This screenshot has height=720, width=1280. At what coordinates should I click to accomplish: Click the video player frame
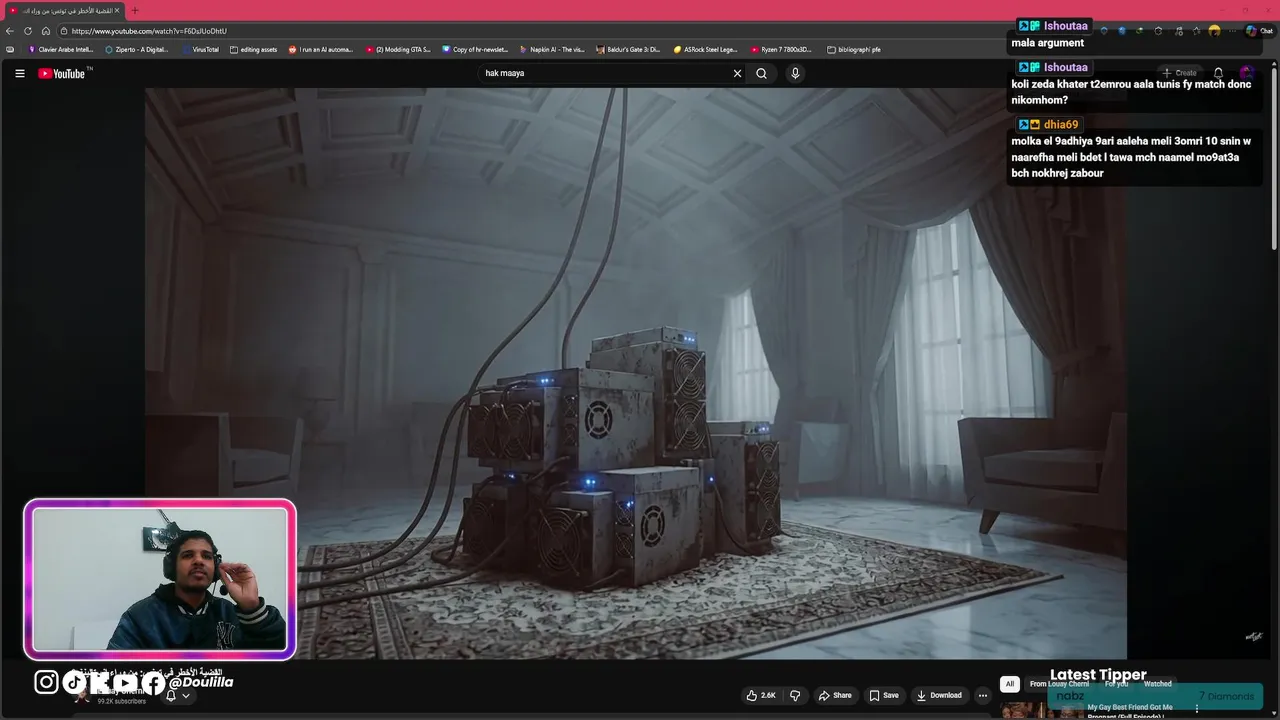(x=636, y=373)
